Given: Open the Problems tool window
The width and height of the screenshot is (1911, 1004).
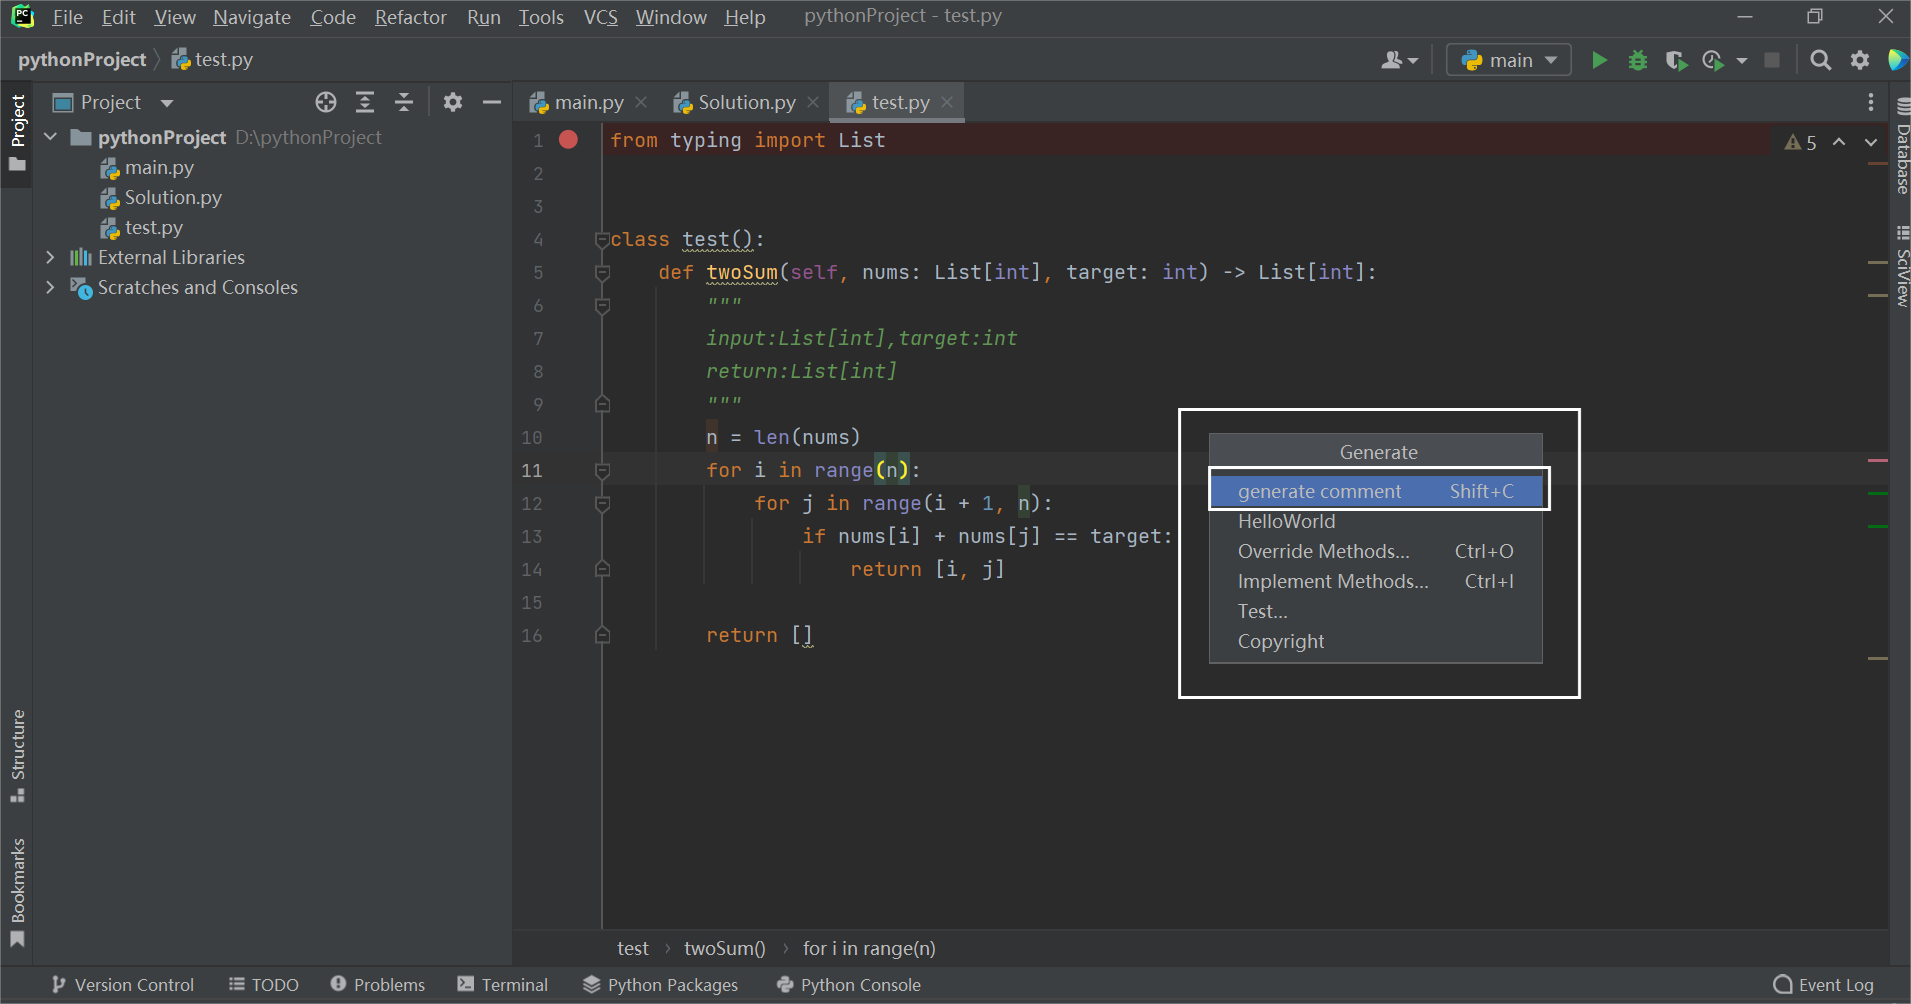Looking at the screenshot, I should 378,985.
